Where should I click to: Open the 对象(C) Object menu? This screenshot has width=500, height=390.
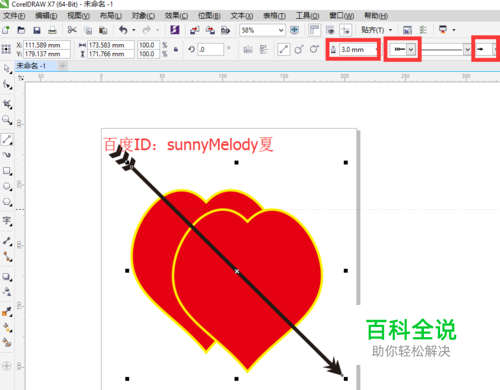(143, 16)
